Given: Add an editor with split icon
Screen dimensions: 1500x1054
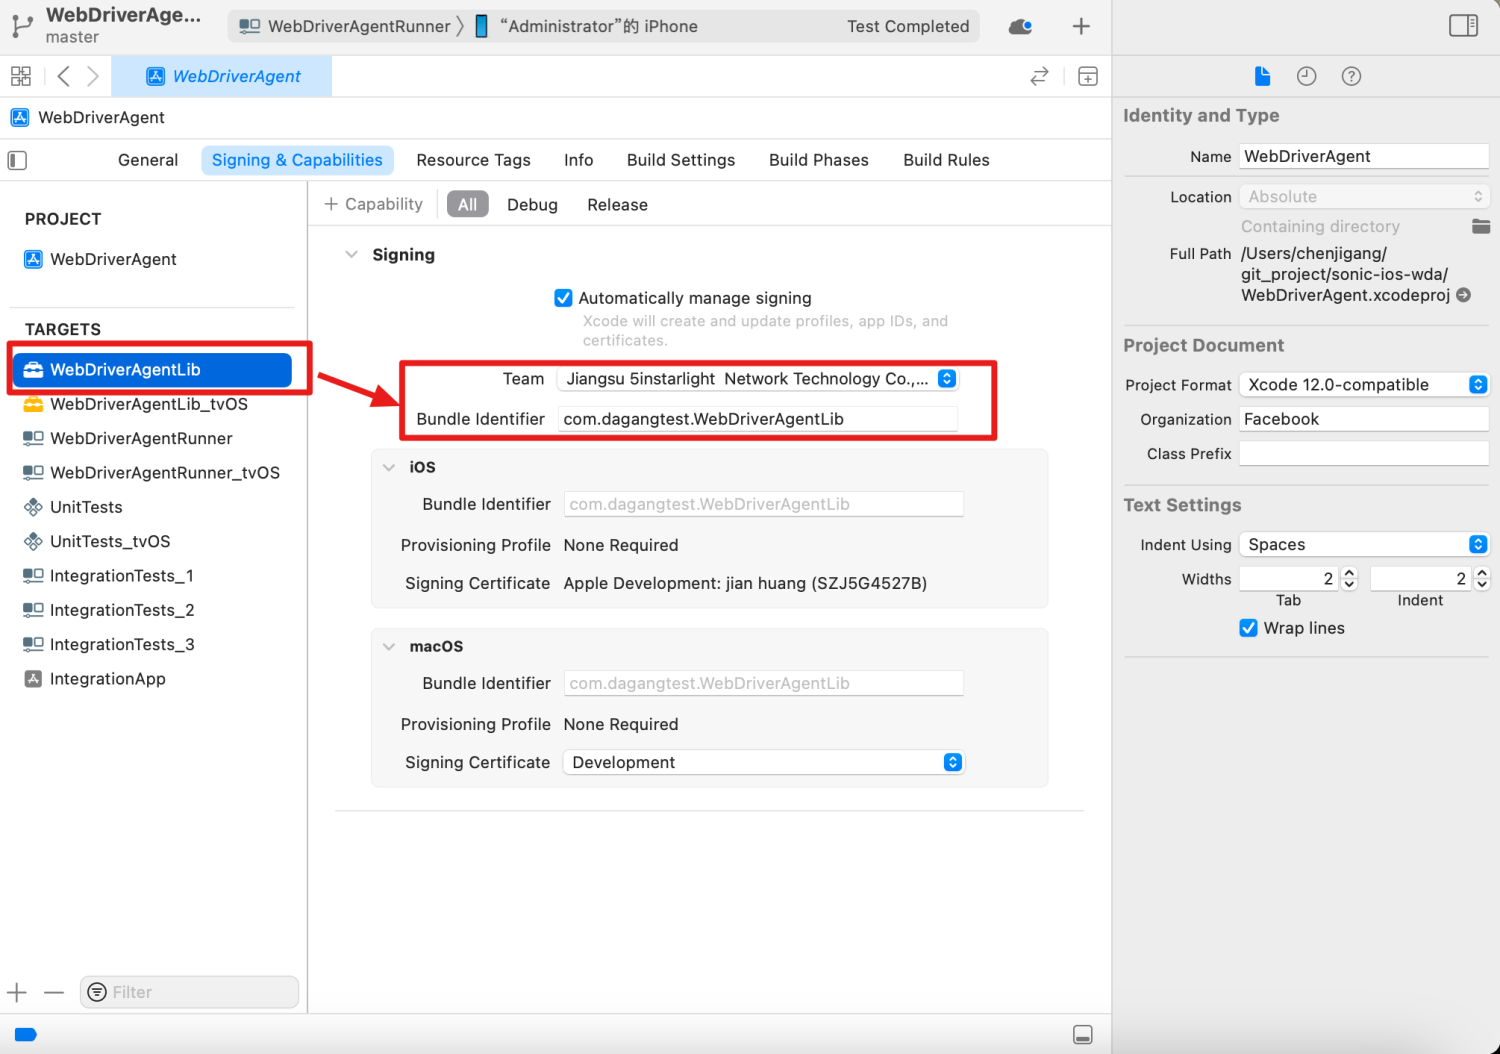Looking at the screenshot, I should 1088,76.
